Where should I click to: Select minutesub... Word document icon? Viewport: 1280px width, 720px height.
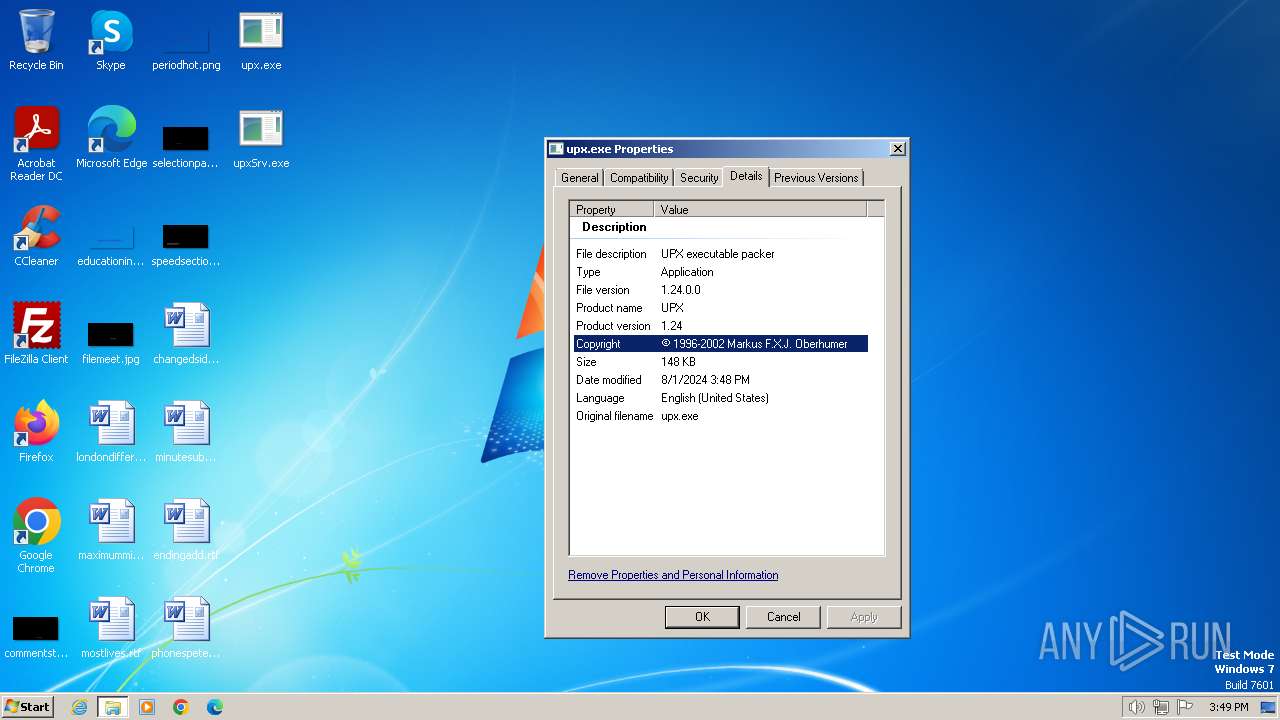[186, 432]
